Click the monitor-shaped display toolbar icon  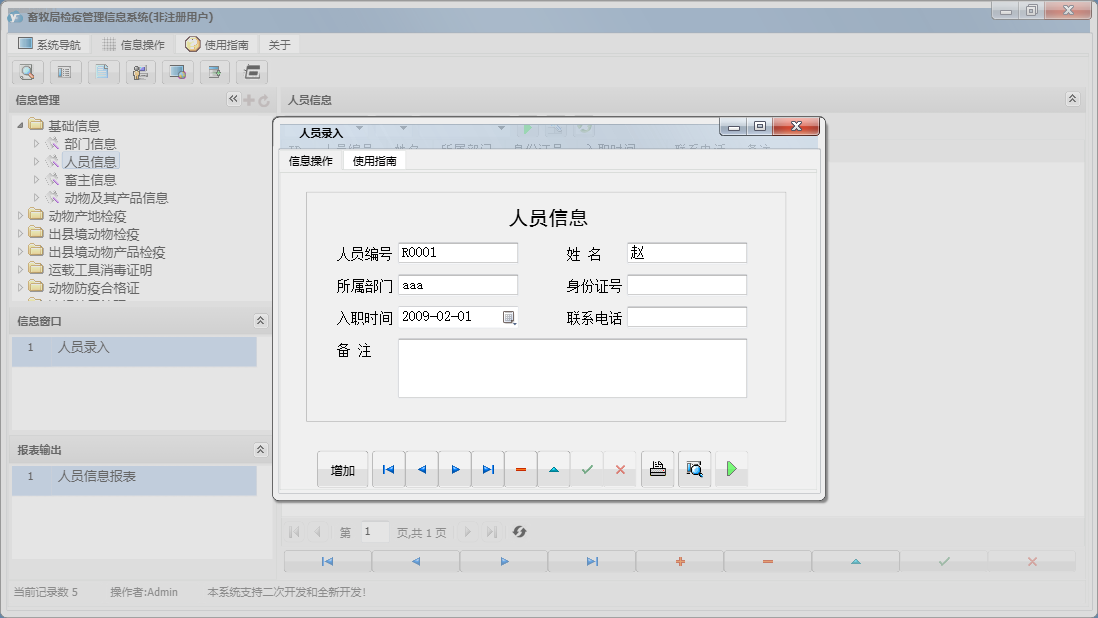coord(177,72)
